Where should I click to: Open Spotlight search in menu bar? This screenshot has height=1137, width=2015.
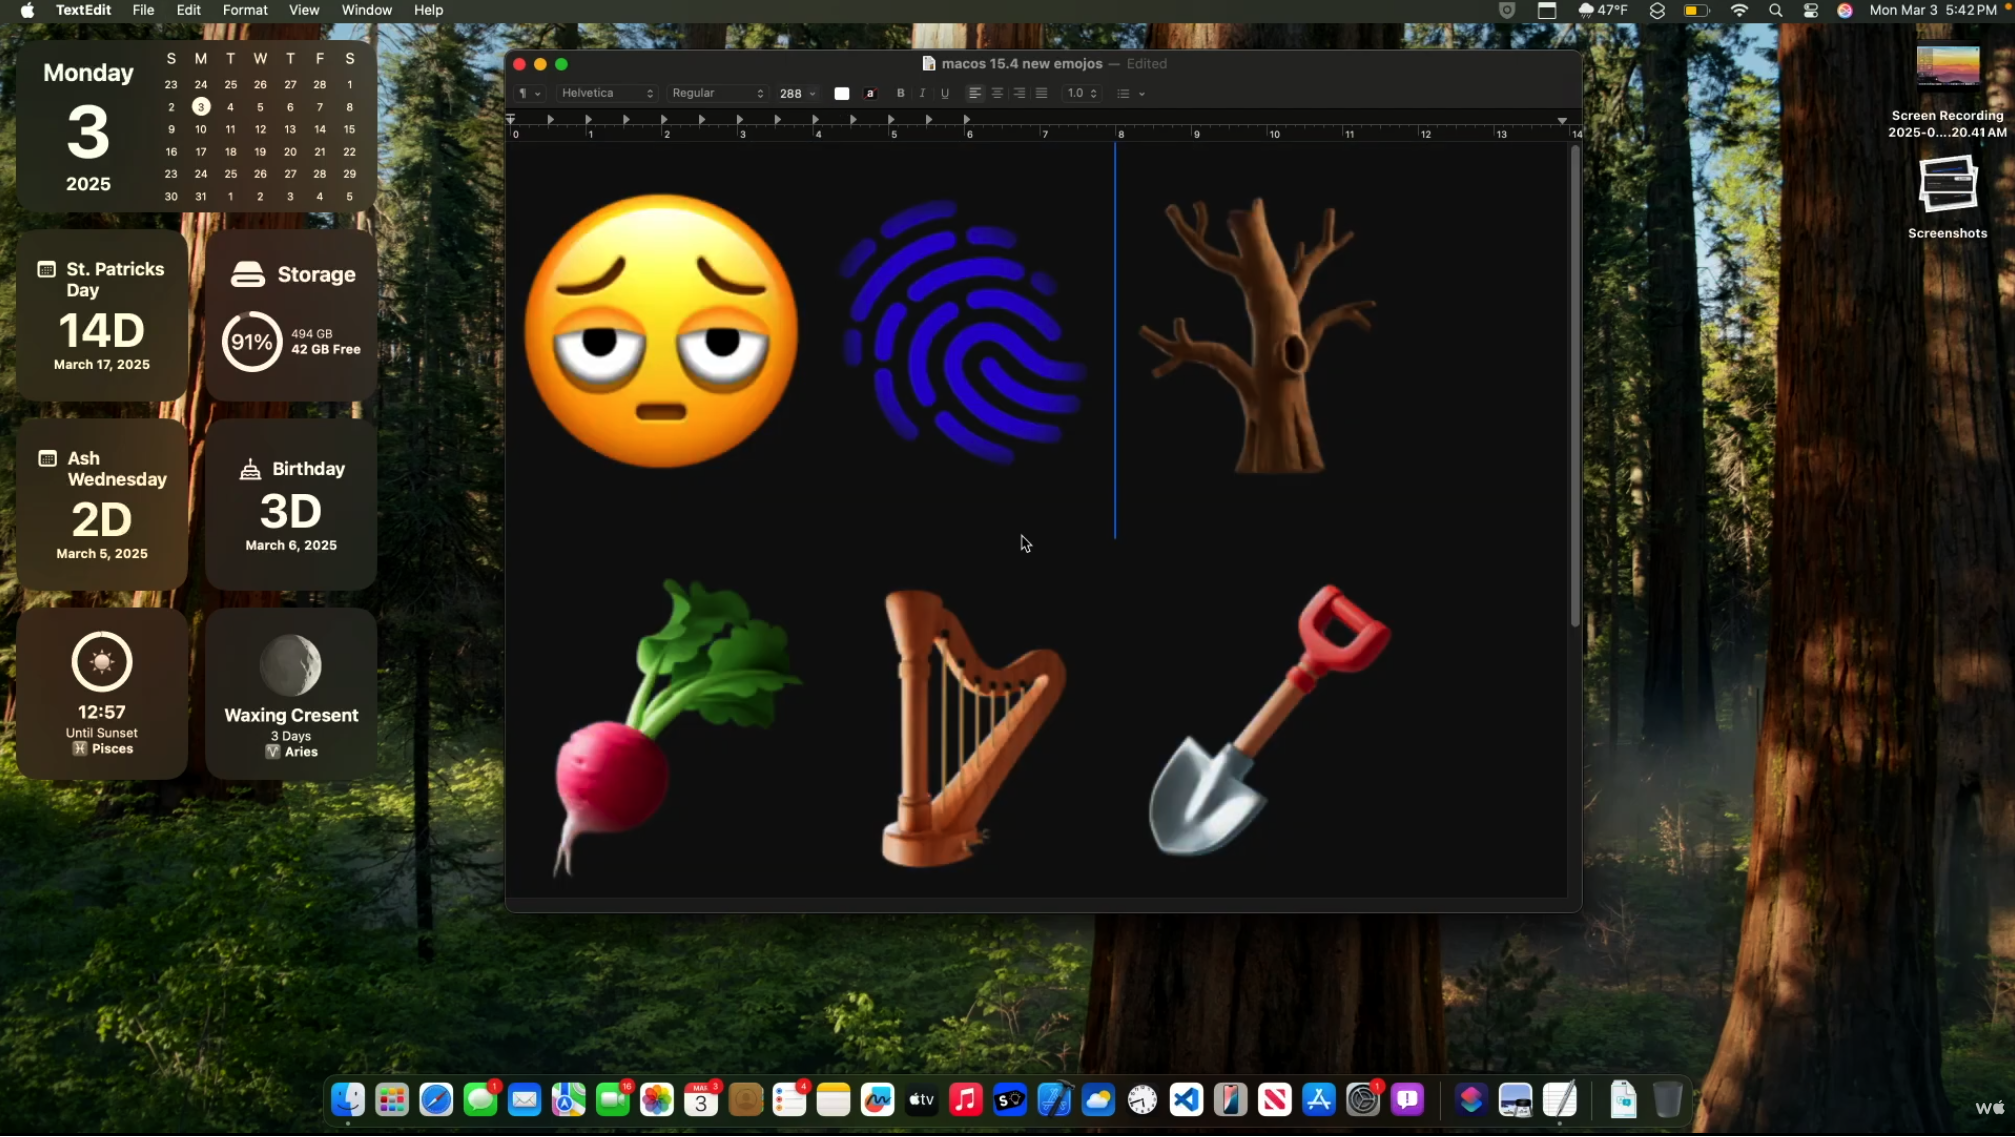tap(1775, 10)
